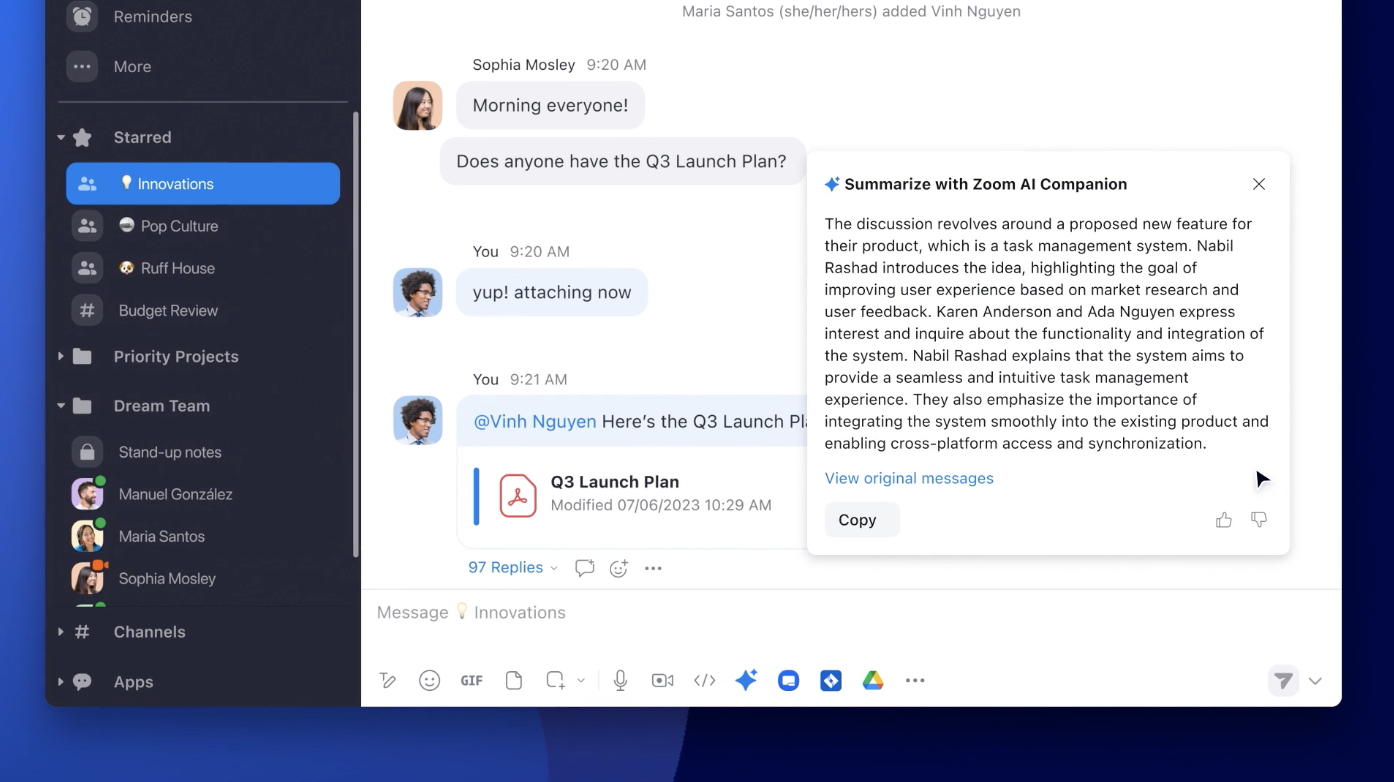Click Sophia Mosley sender name
Screen dimensions: 1394x782
tap(524, 65)
